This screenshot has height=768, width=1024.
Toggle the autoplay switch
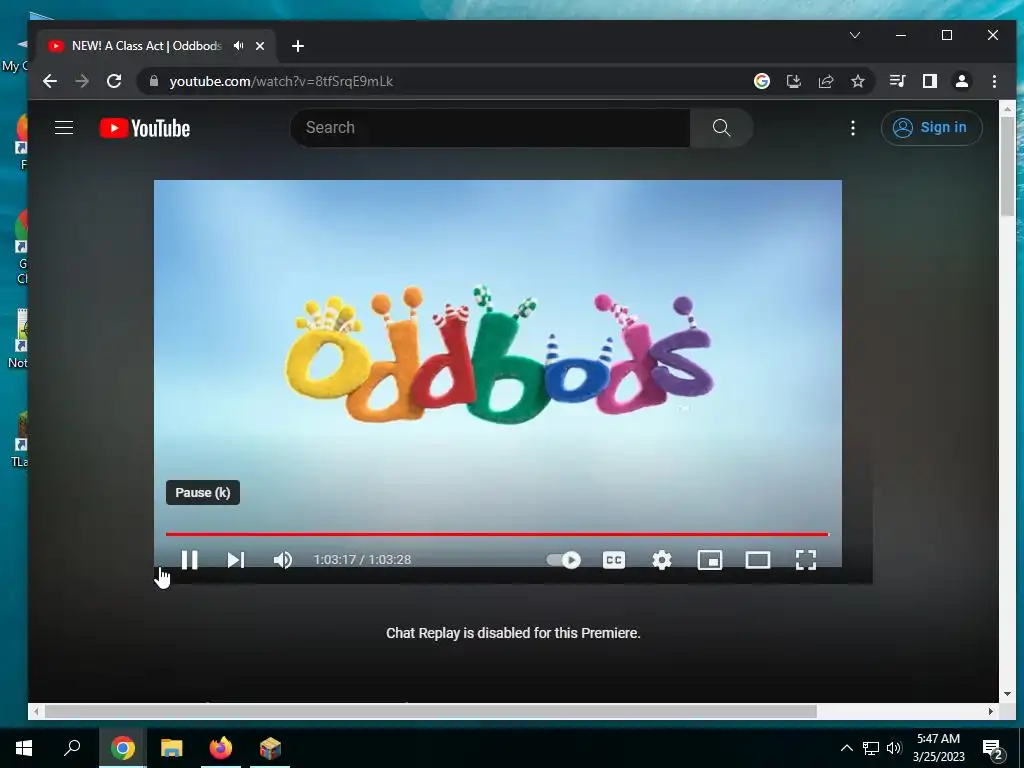pos(564,560)
